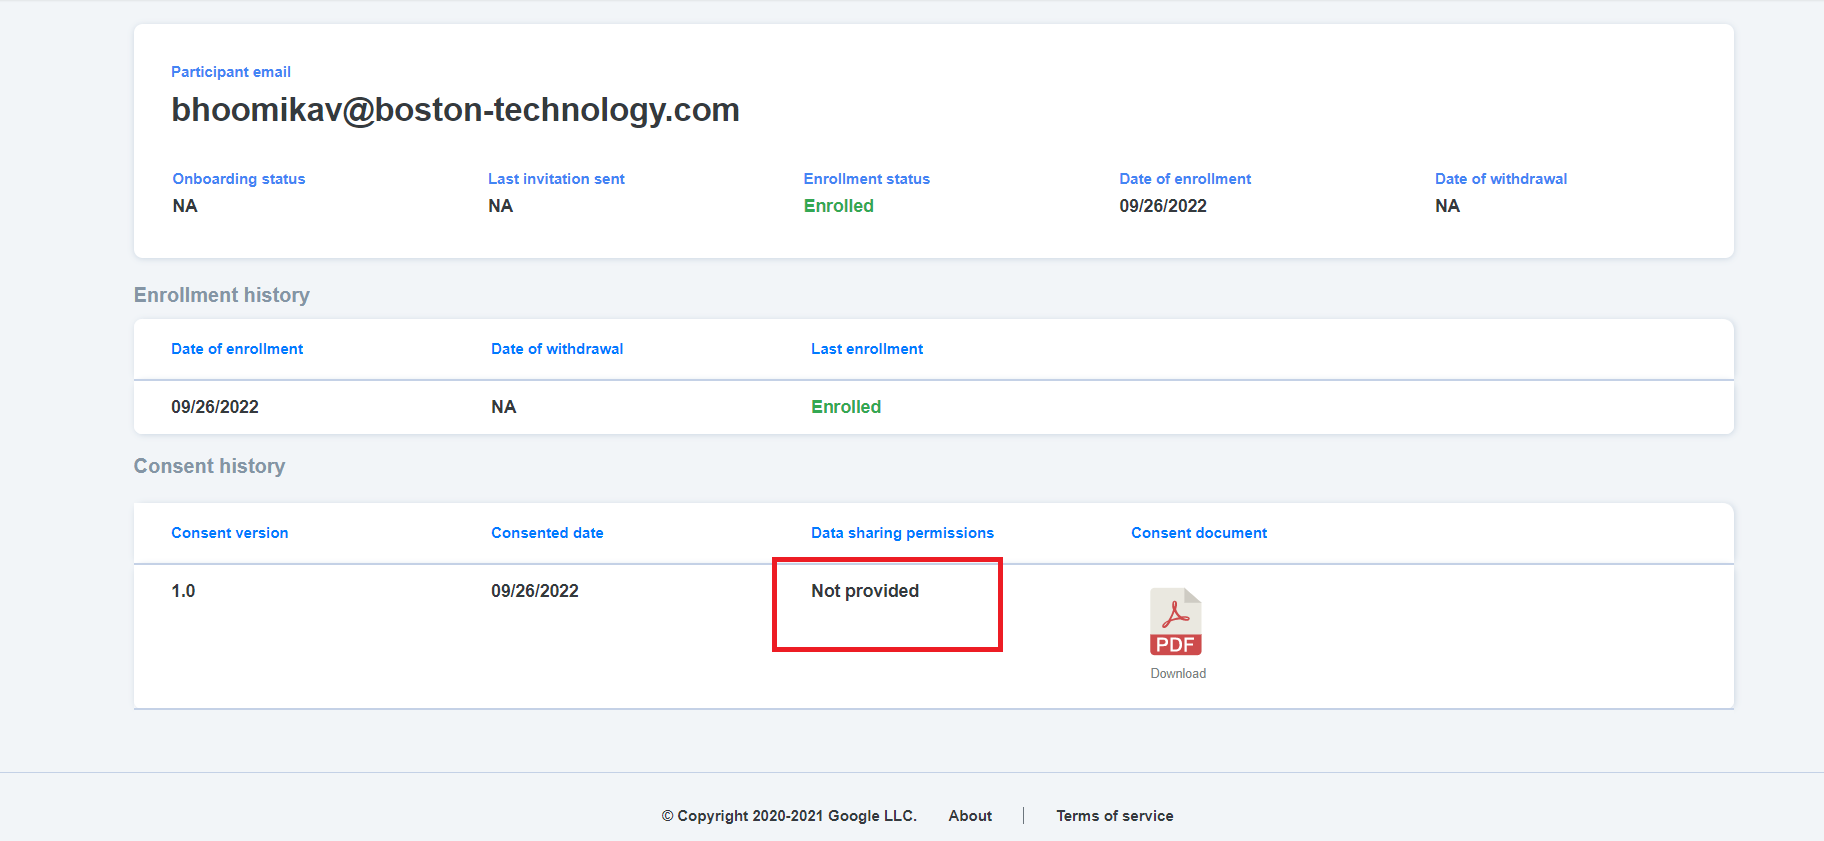Click the Data sharing permissions column header
This screenshot has height=841, width=1824.
902,533
